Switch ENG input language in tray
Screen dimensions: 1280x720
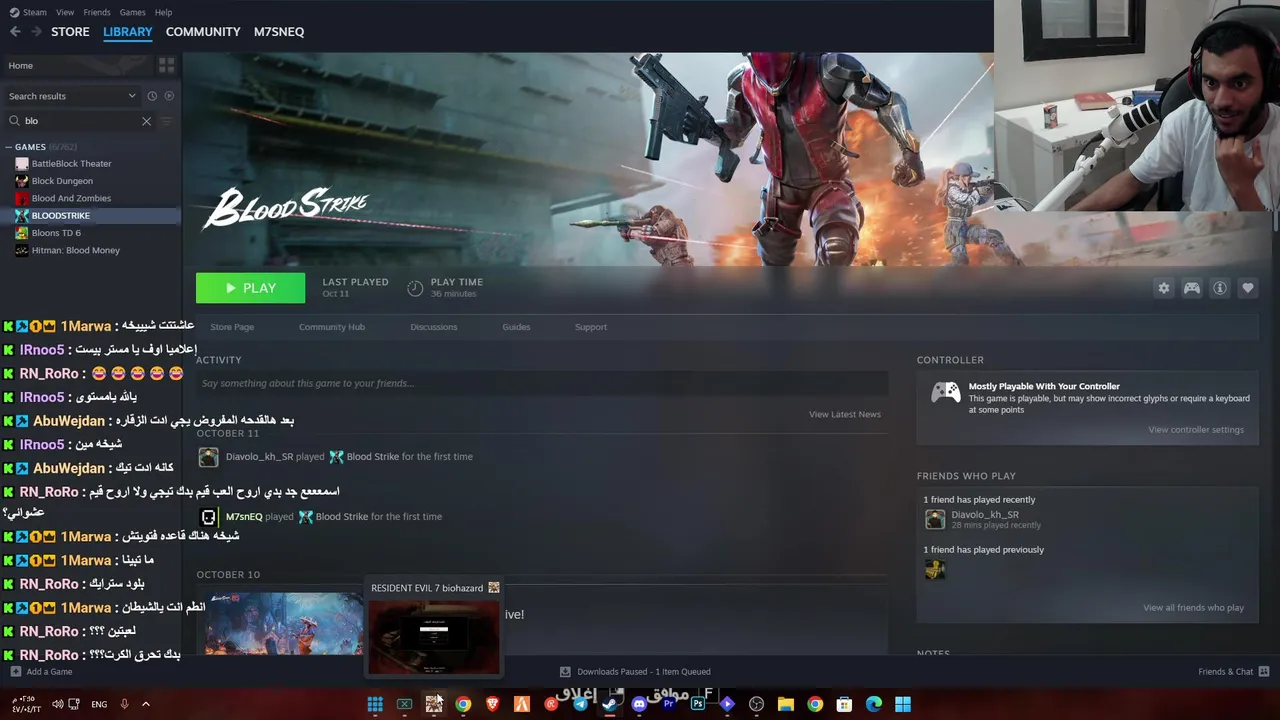[x=99, y=704]
